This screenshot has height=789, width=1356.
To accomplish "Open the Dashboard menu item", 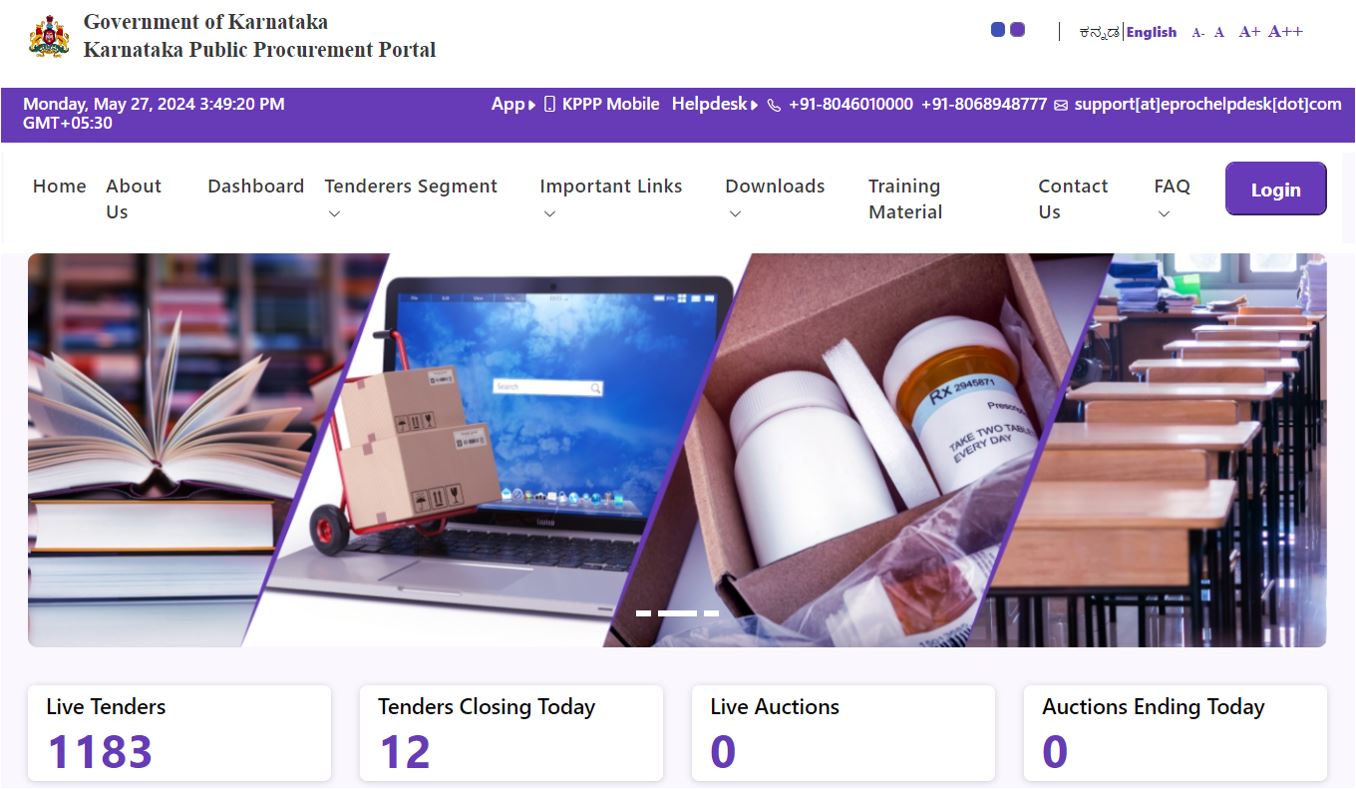I will click(256, 186).
